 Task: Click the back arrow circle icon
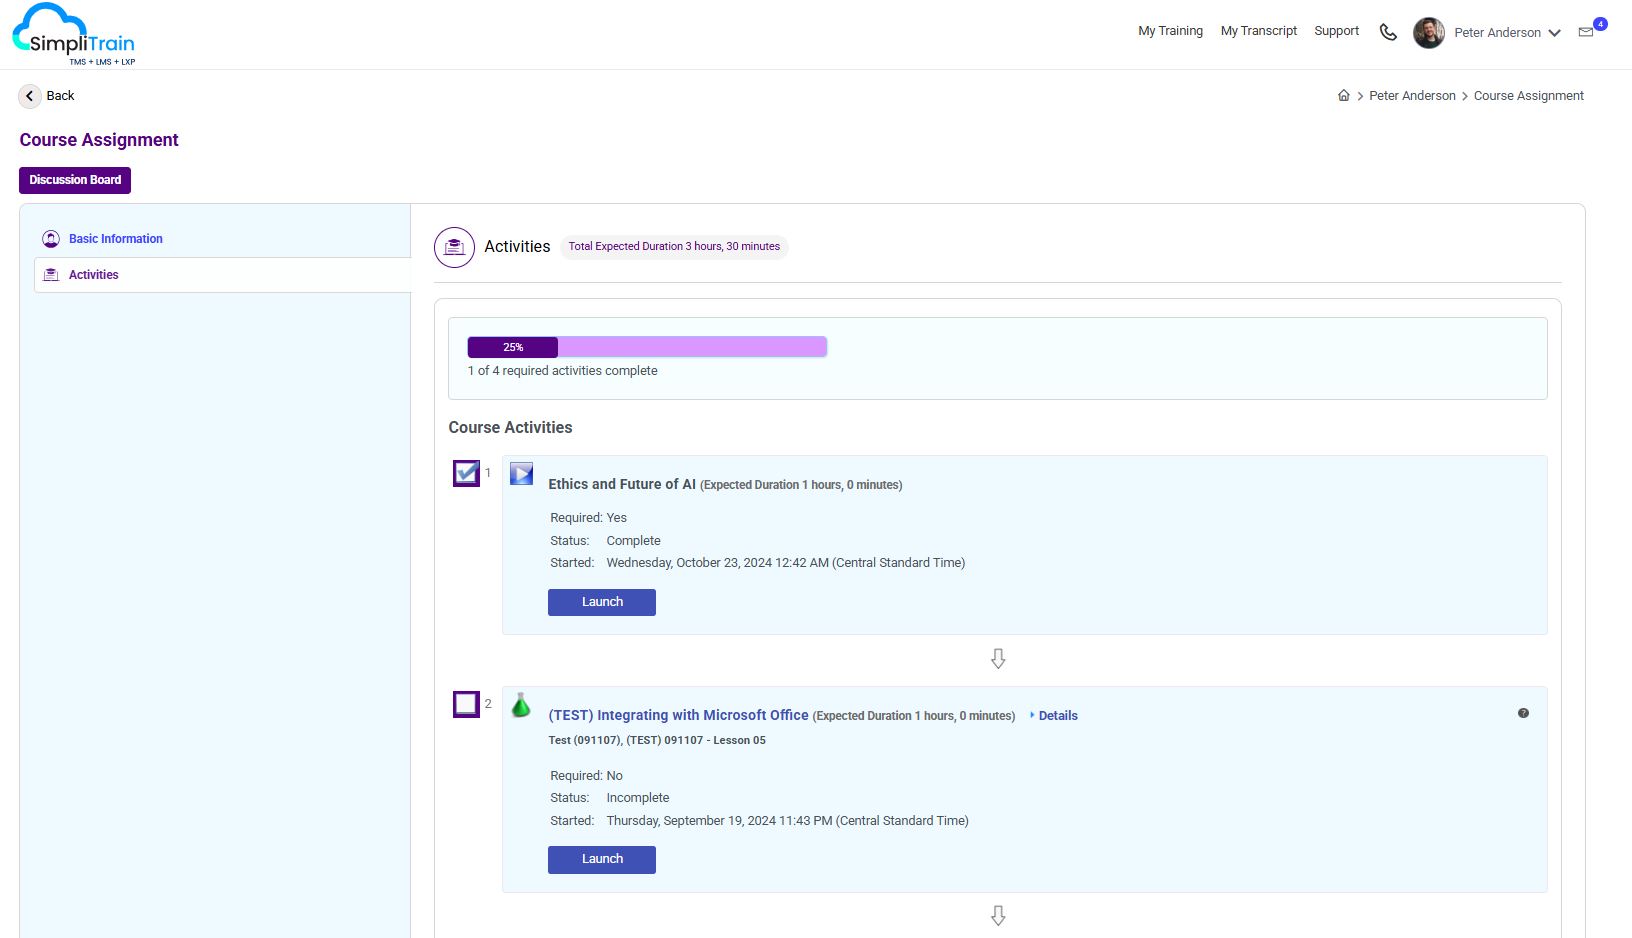pos(30,96)
